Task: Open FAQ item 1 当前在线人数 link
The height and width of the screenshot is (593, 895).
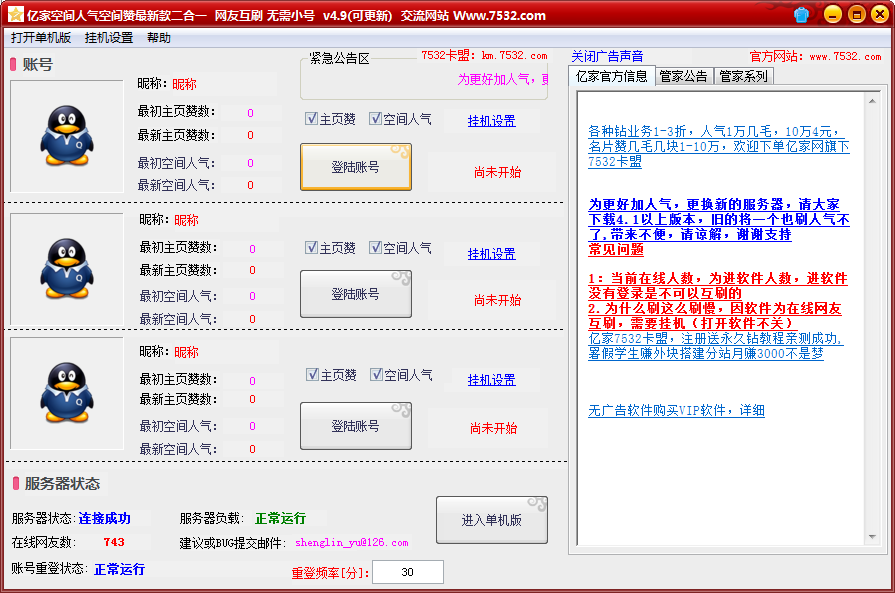Action: (718, 286)
